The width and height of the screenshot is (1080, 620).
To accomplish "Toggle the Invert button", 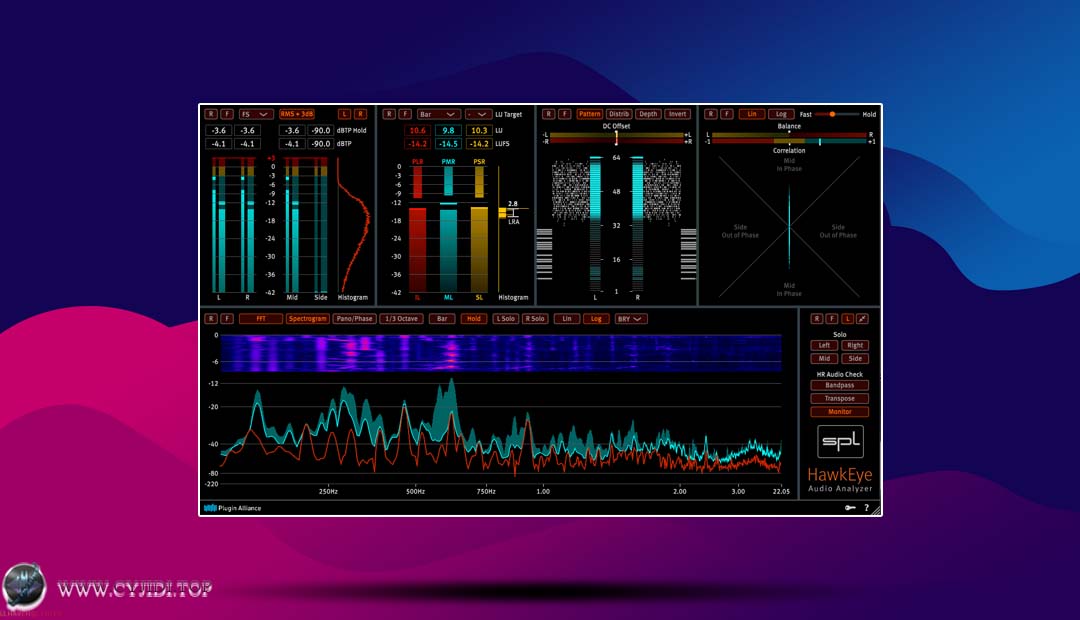I will coord(677,114).
